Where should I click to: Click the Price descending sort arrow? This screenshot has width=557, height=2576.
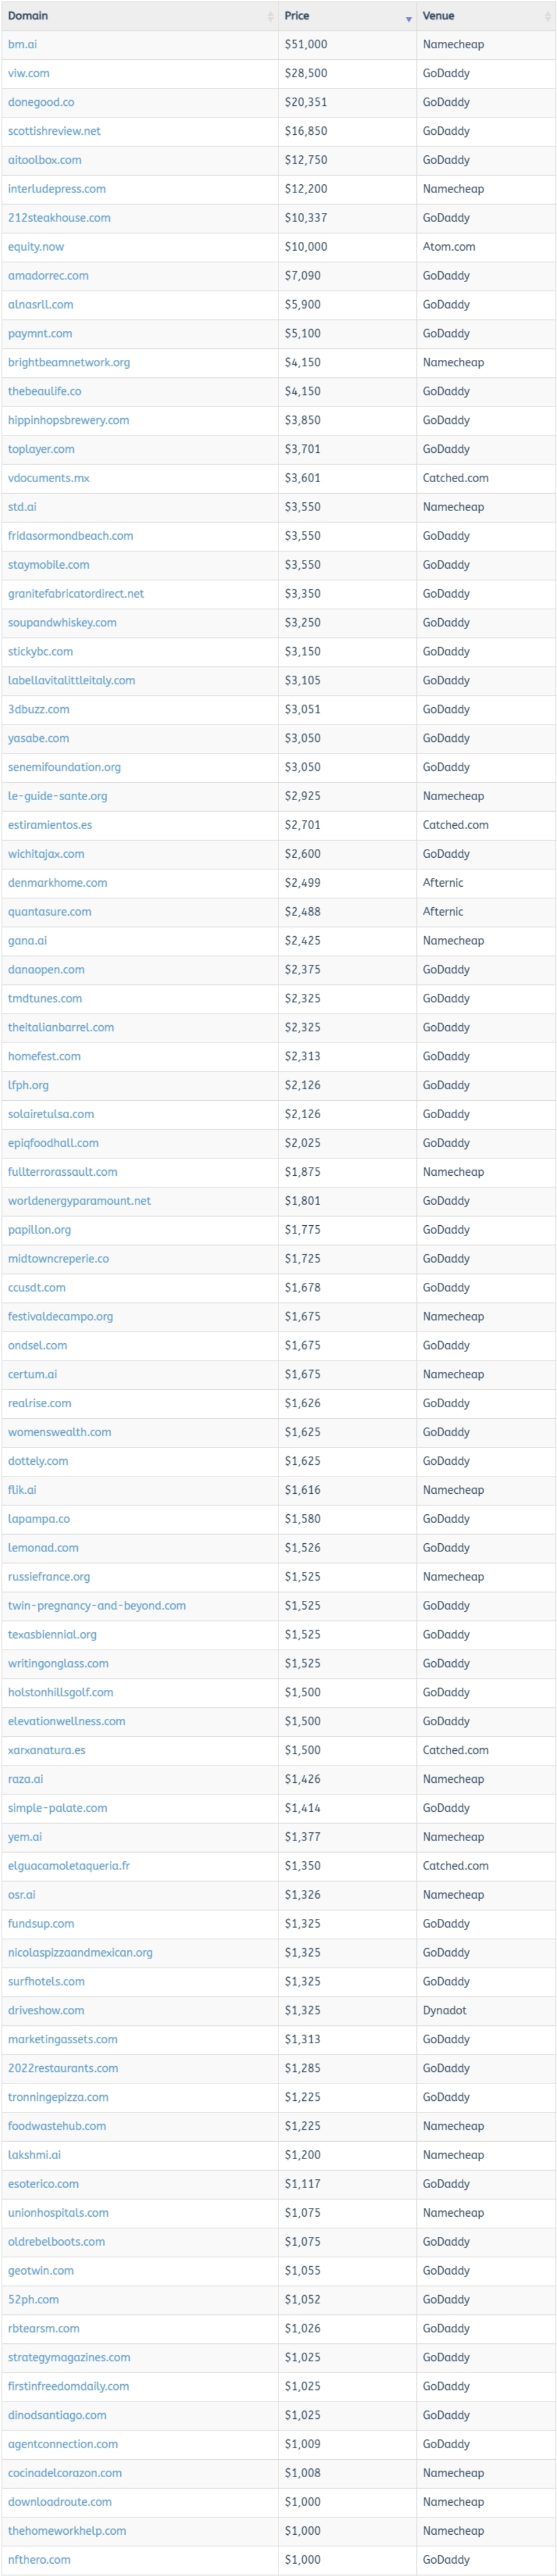[x=408, y=19]
